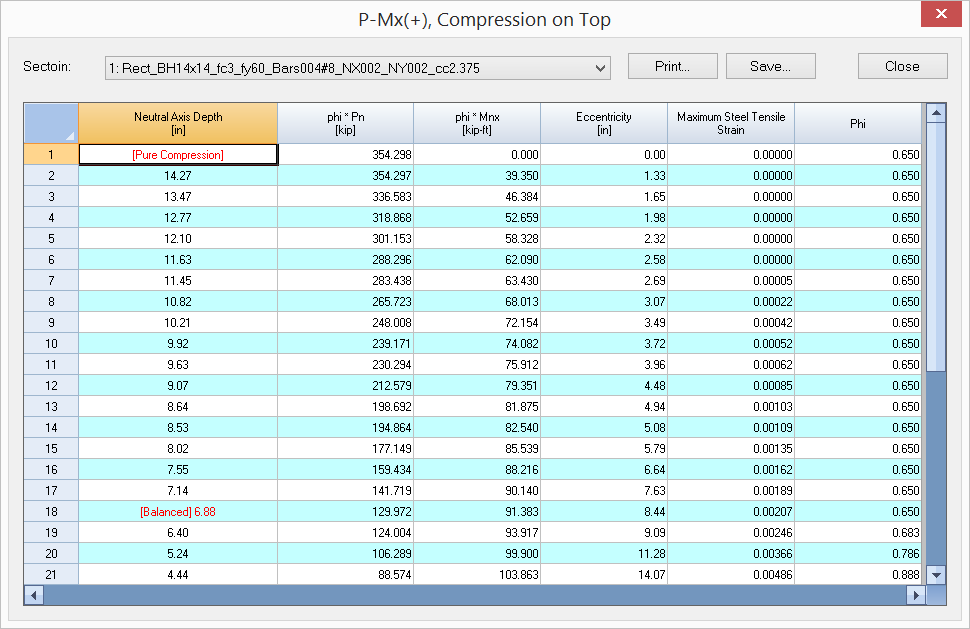Click the horizontal scrollbar left arrow
970x629 pixels.
[x=34, y=595]
